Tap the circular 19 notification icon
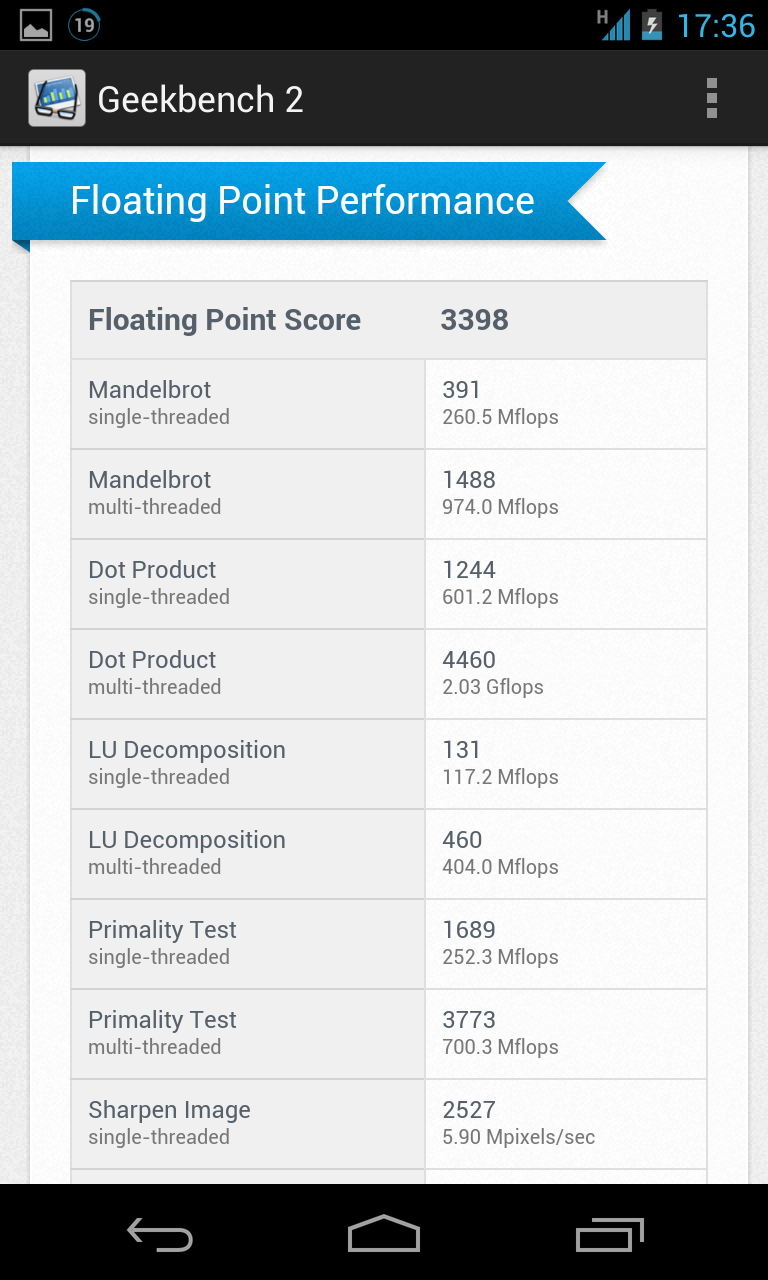Viewport: 768px width, 1280px height. (x=85, y=25)
